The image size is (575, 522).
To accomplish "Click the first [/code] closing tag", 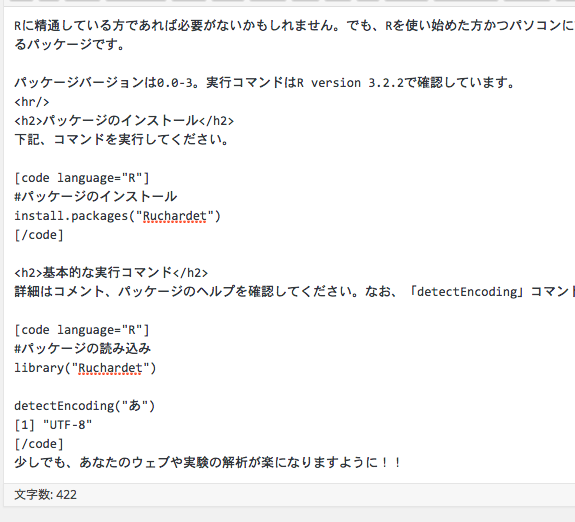I will click(x=39, y=235).
